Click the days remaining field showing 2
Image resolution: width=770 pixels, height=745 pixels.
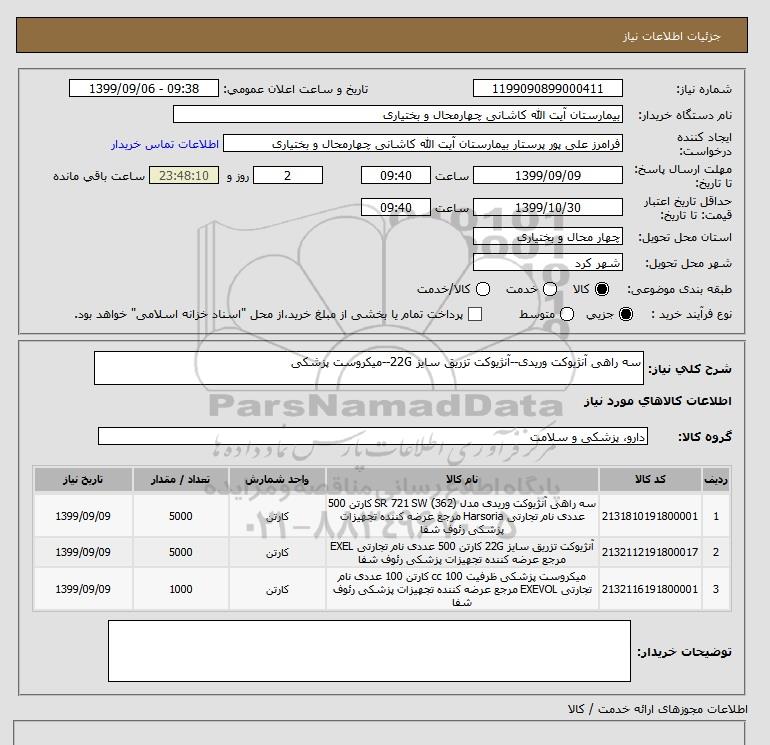(x=288, y=175)
